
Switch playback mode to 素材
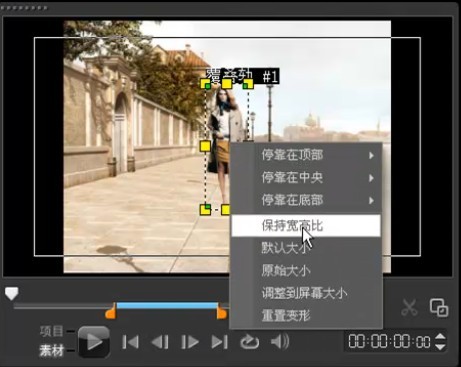[x=51, y=350]
